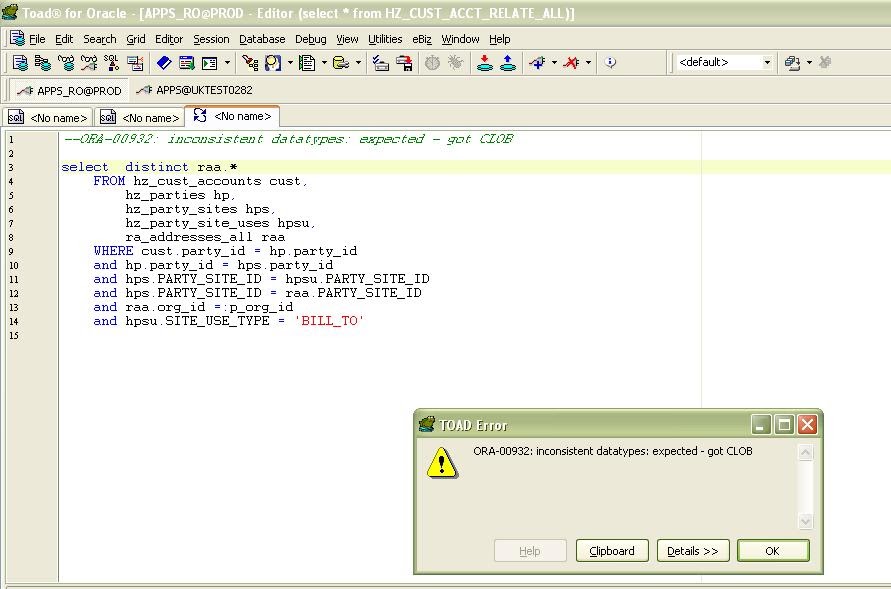Open the <default> workspace combo box

(724, 62)
